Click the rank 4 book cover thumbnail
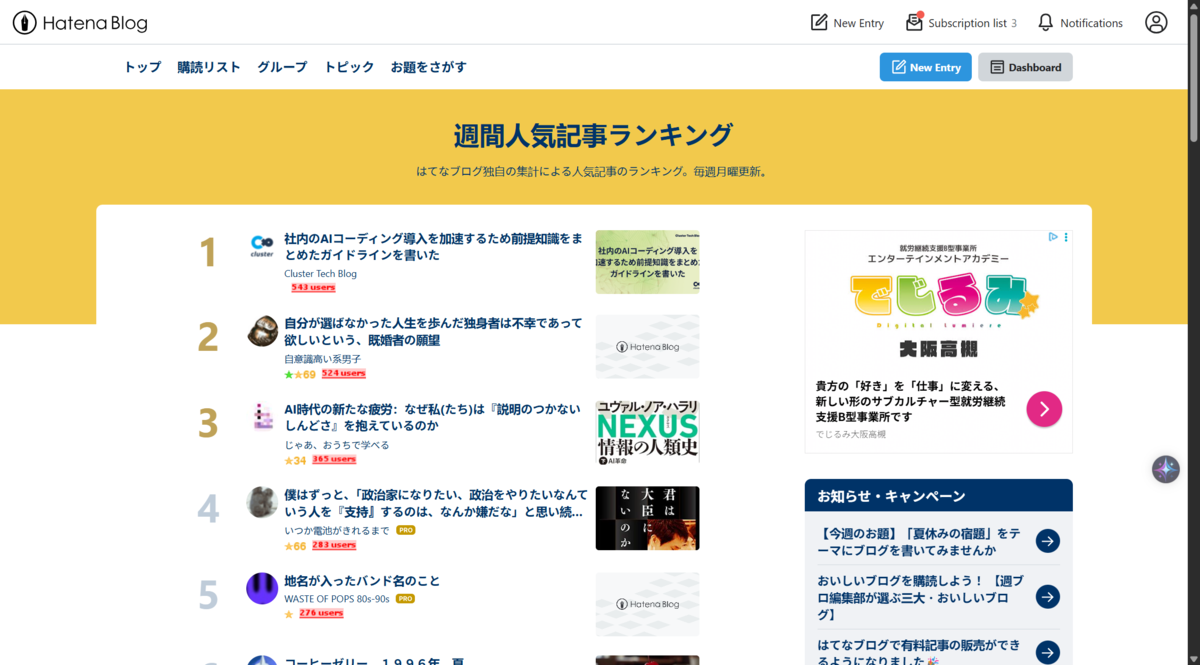The height and width of the screenshot is (665, 1200). [647, 518]
